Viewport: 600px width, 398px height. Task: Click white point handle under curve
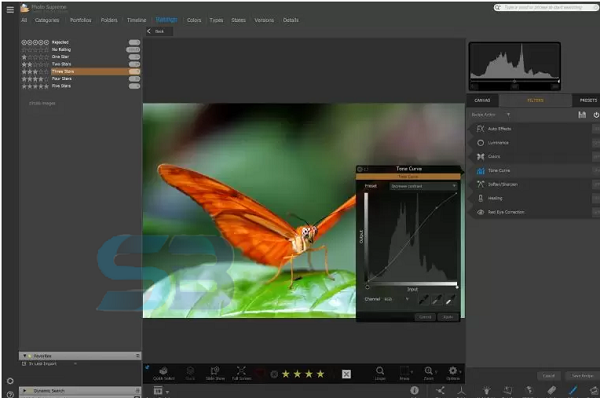pyautogui.click(x=457, y=287)
